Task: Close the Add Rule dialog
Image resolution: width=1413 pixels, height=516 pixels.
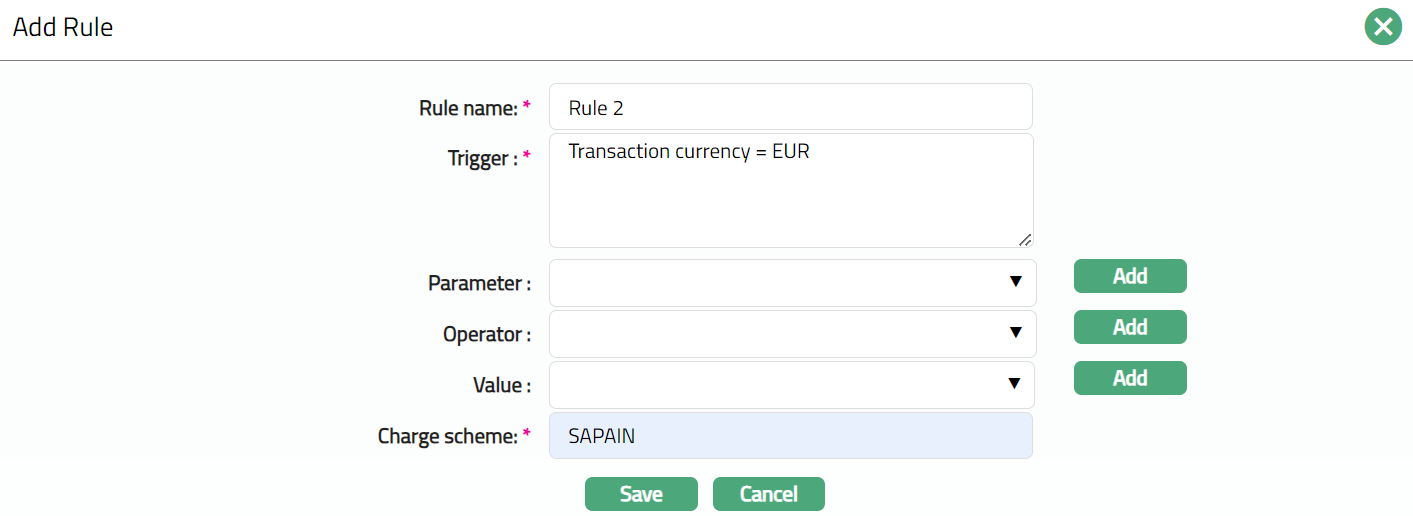Action: [x=1383, y=27]
